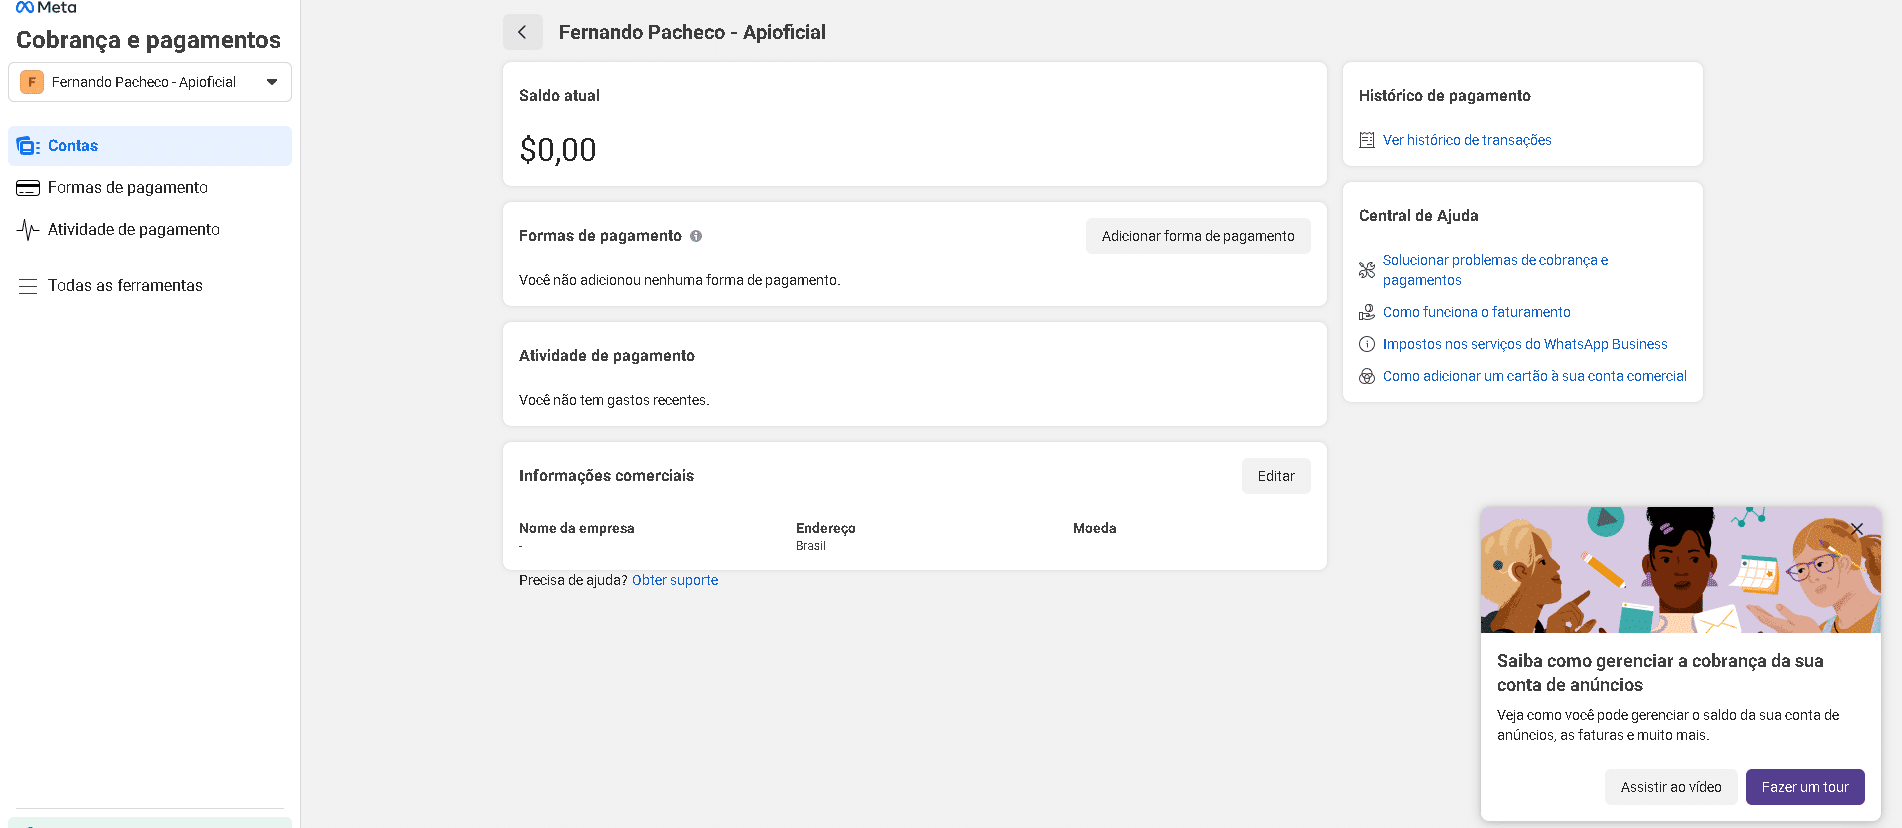
Task: Click the popup heading about gerenciar a cobrança
Action: coord(1660,673)
